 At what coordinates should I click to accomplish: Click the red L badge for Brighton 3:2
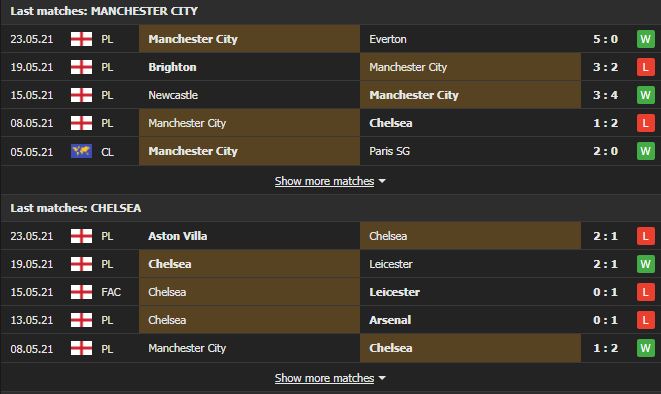645,67
